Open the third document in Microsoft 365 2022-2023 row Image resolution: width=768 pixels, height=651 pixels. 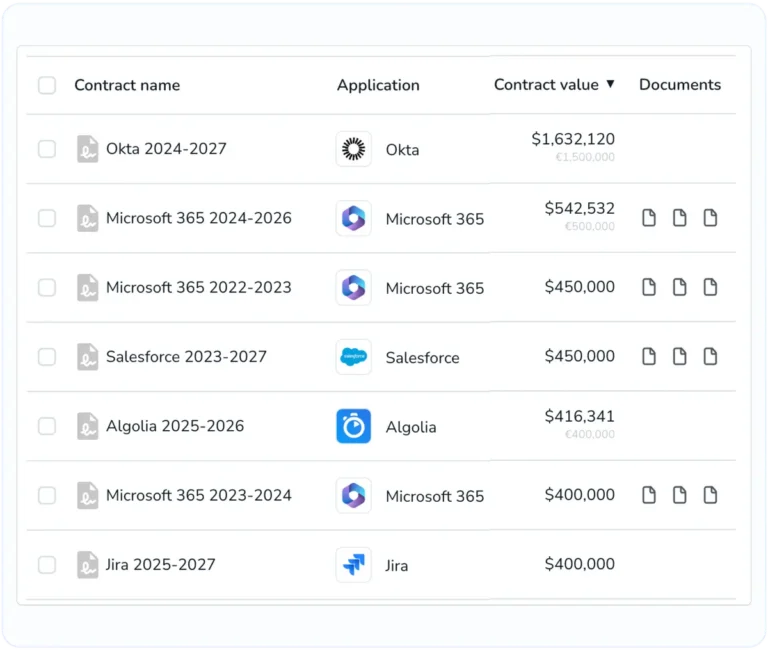click(710, 287)
